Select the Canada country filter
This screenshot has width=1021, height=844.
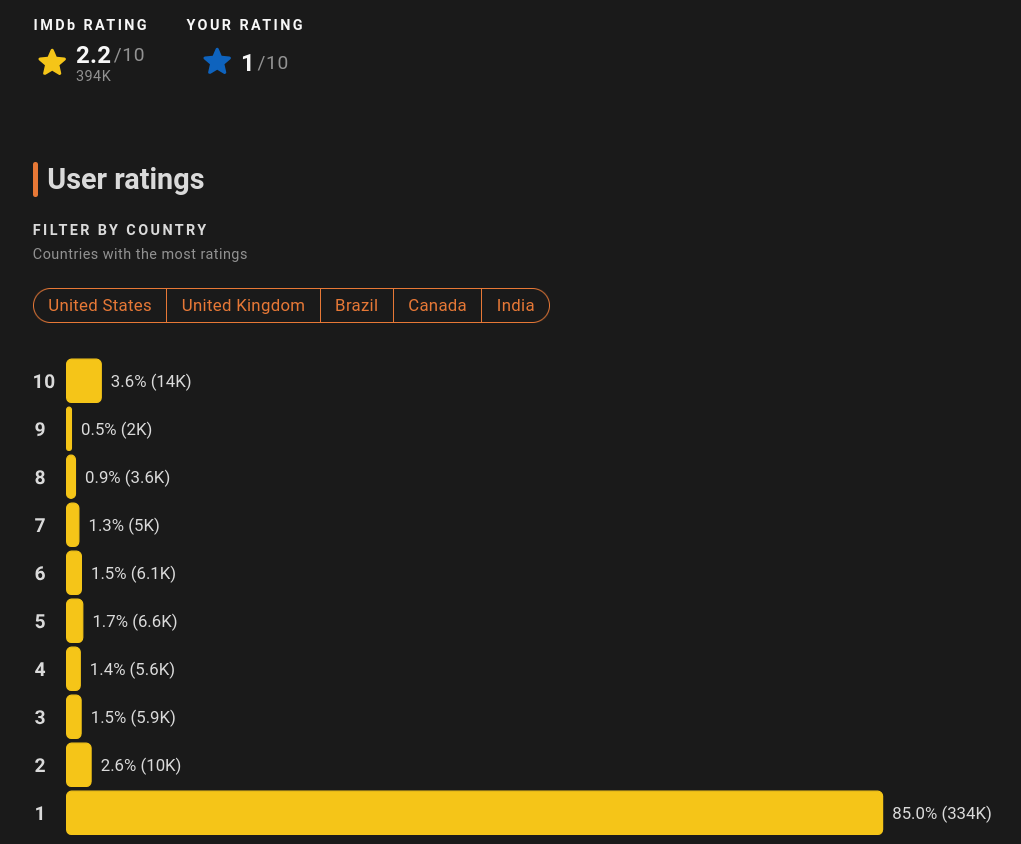pos(437,306)
